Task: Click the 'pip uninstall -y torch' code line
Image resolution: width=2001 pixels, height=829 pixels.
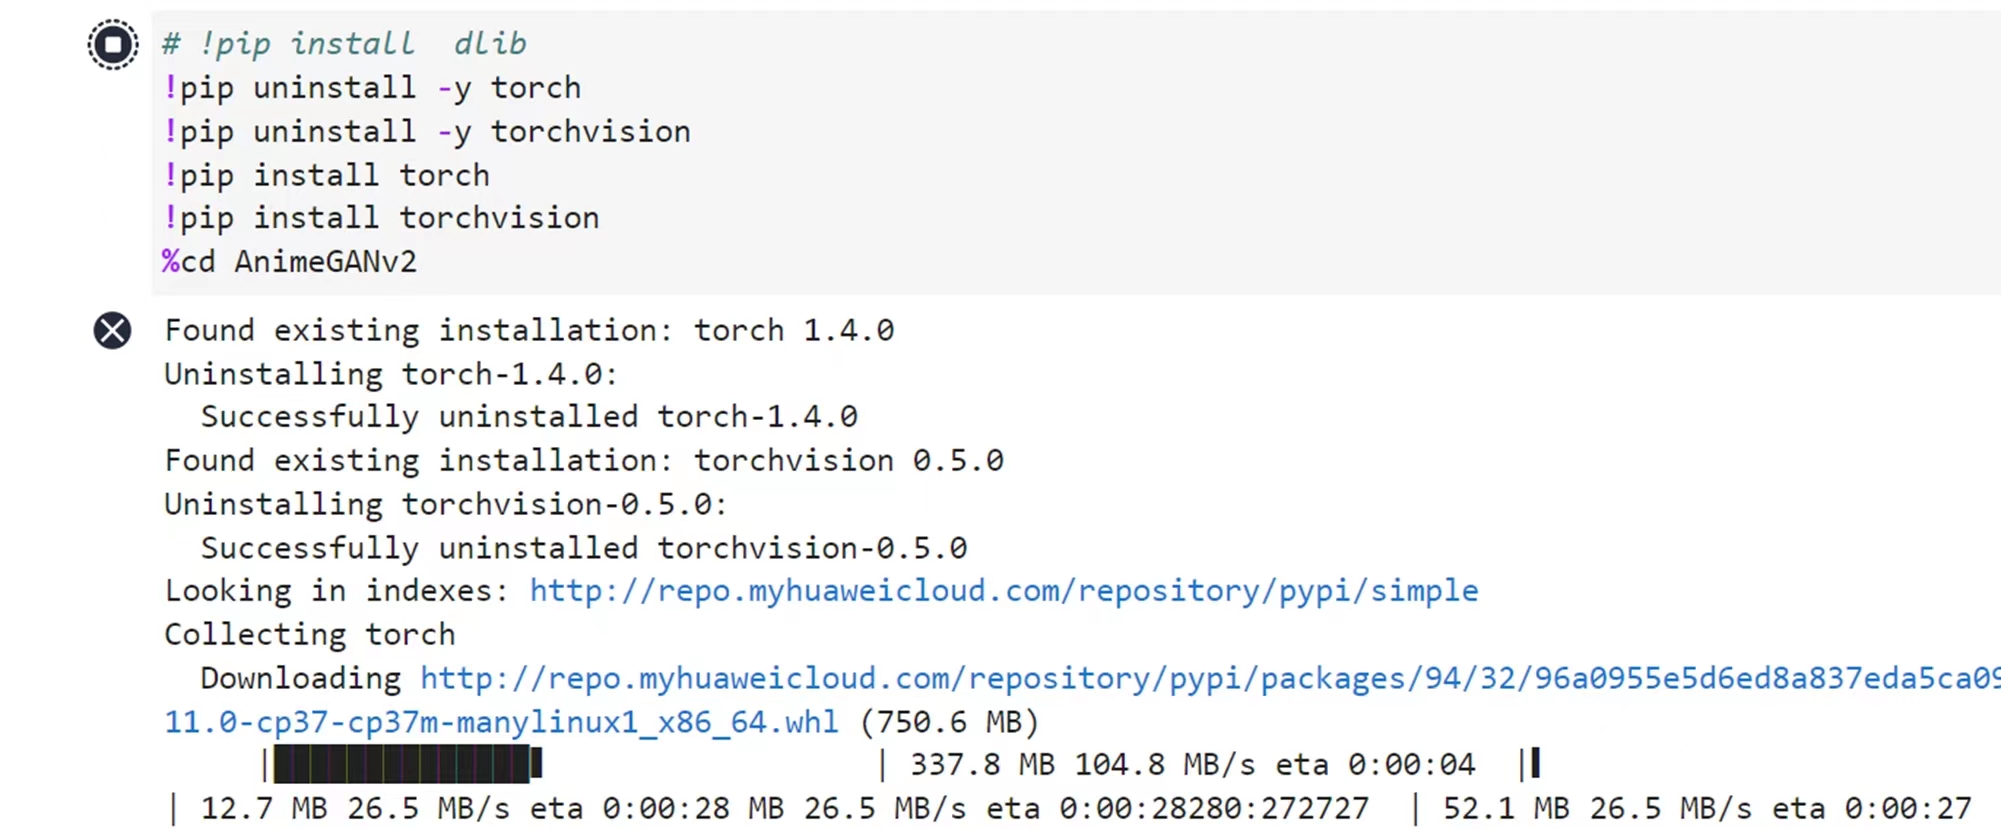Action: click(372, 88)
